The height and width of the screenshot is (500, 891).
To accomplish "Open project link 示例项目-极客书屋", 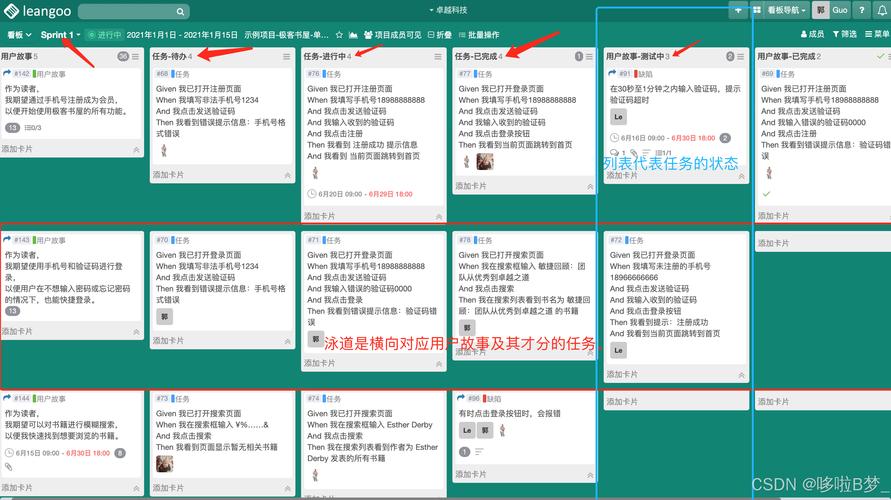I will pos(286,35).
